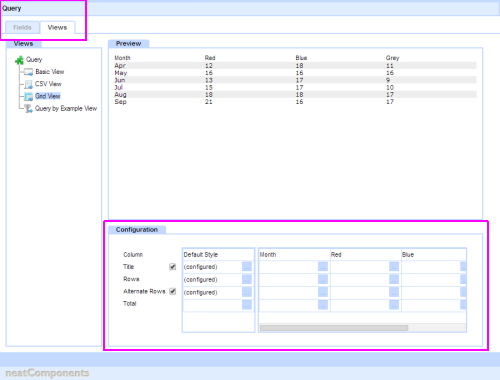Open Default Style editor for Total row
This screenshot has width=500, height=380.
click(x=247, y=305)
